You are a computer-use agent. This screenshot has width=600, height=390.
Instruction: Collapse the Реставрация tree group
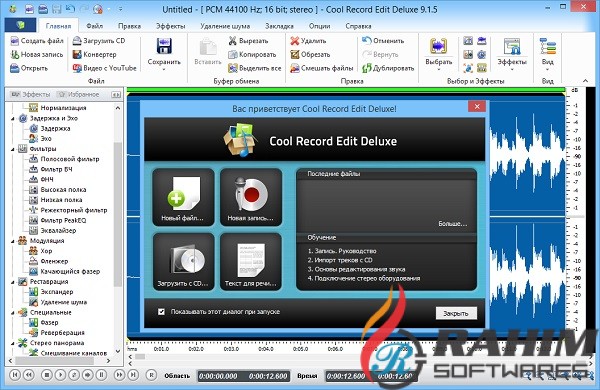[13, 282]
